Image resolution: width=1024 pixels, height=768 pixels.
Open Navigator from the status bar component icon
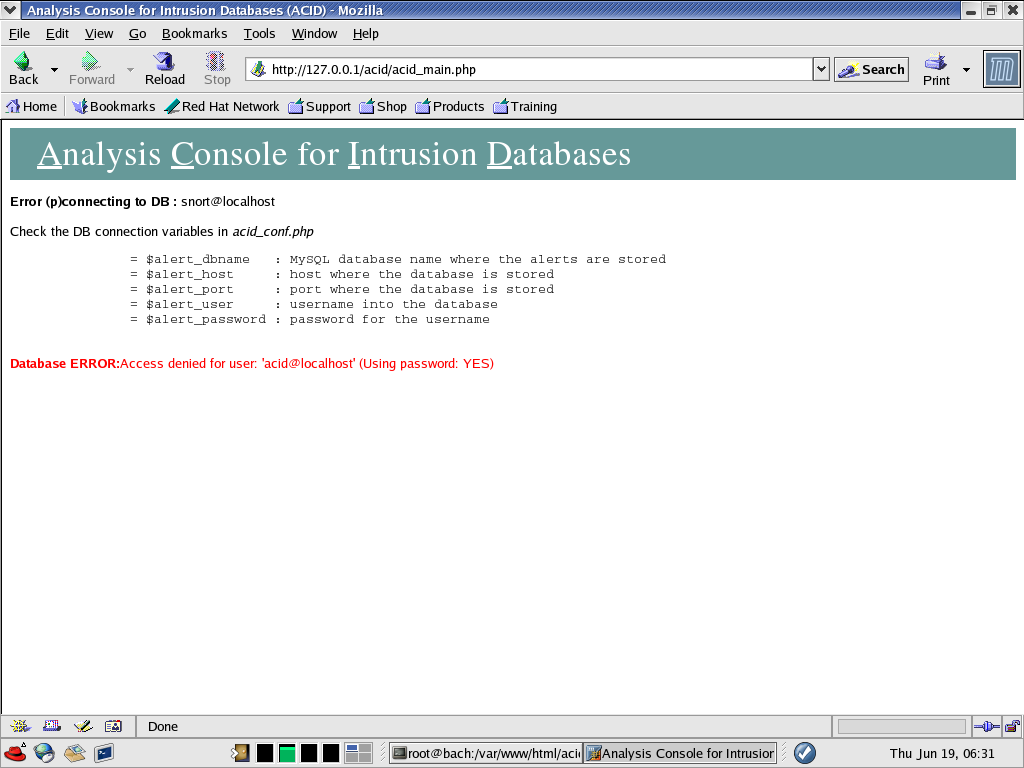click(x=20, y=726)
